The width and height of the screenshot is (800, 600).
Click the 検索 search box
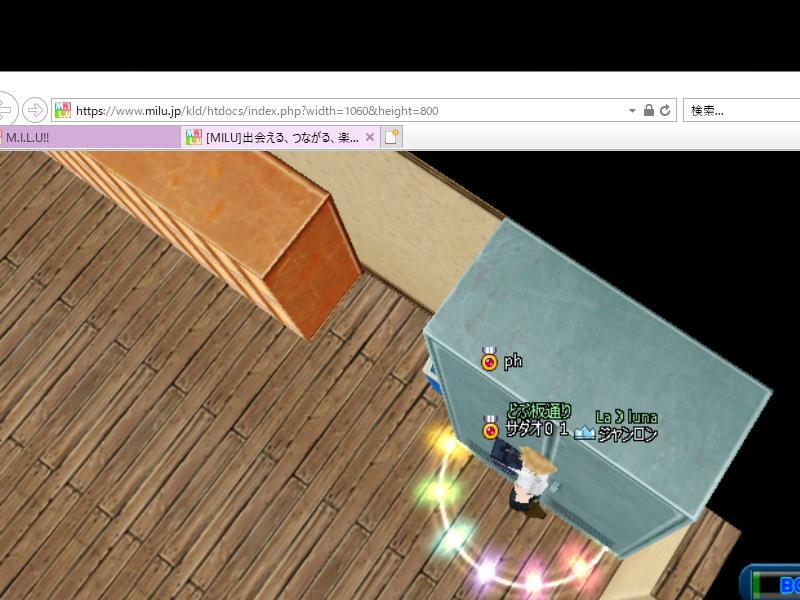pyautogui.click(x=742, y=110)
